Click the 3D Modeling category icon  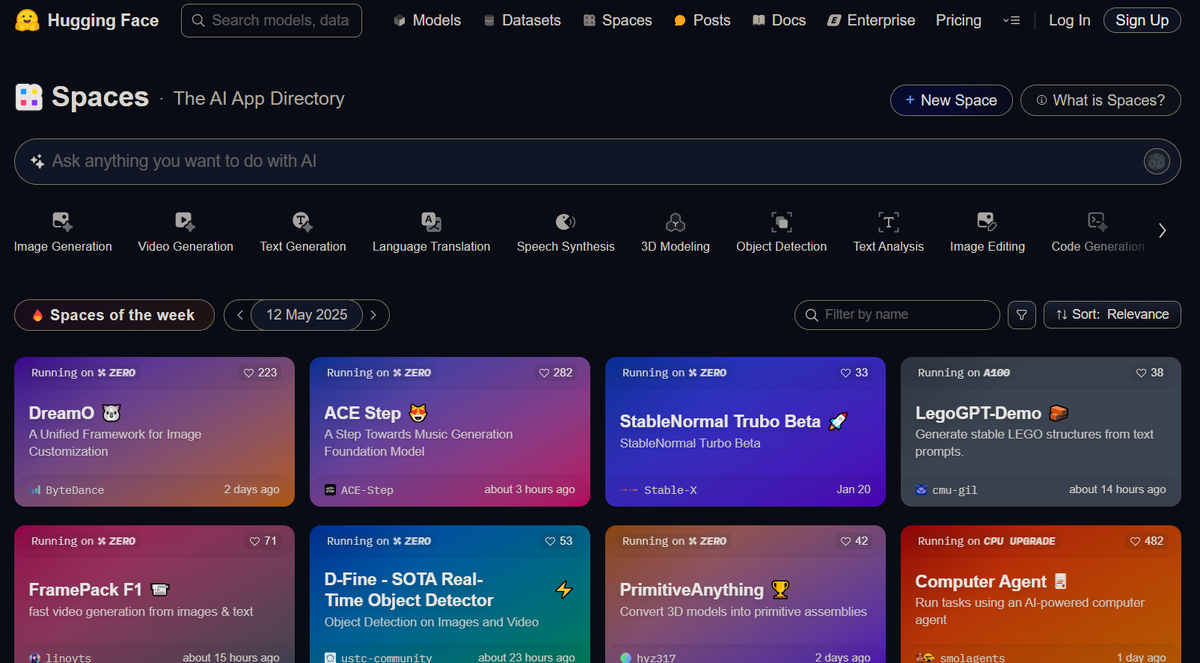point(675,221)
